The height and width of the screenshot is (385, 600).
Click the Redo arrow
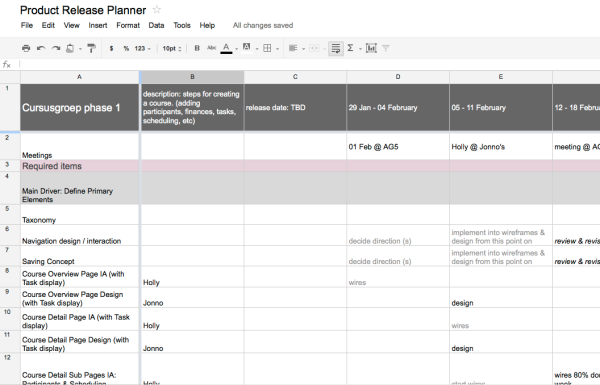[x=56, y=48]
